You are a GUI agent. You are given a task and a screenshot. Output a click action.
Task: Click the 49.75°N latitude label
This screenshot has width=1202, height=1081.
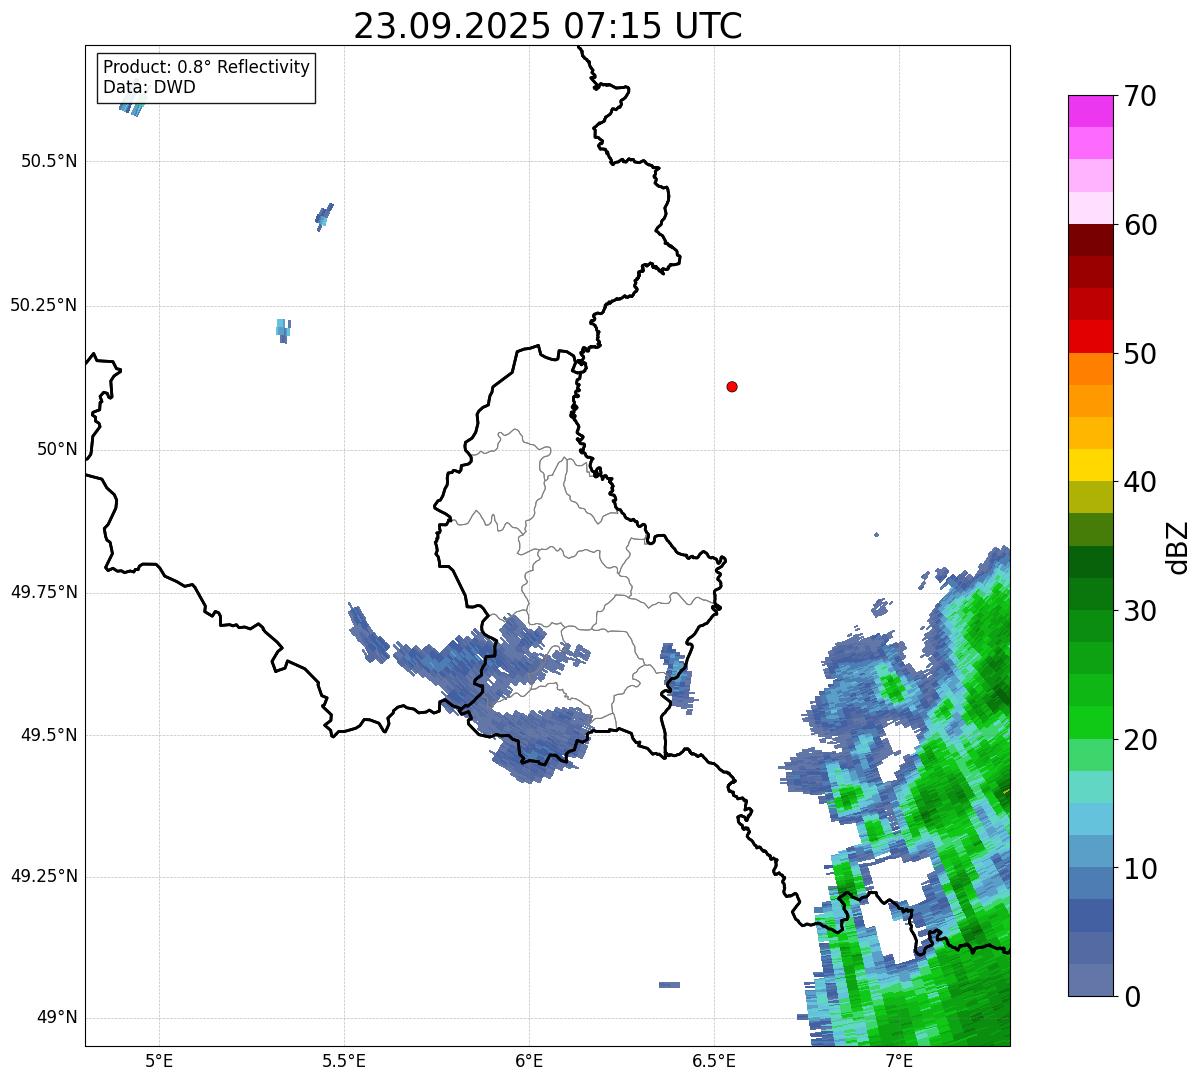point(43,592)
